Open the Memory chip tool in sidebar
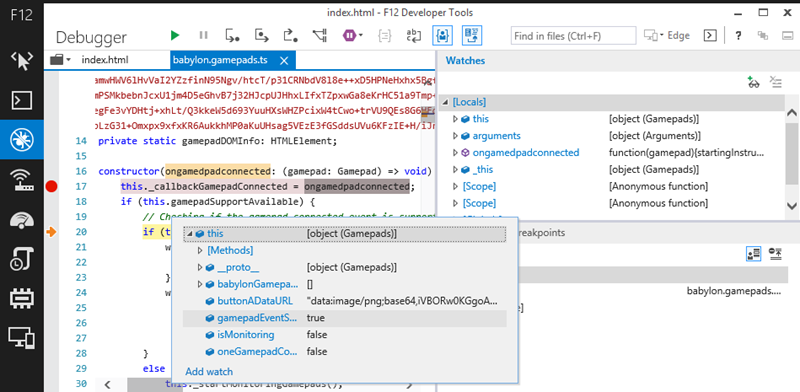The height and width of the screenshot is (392, 800). pos(22,299)
